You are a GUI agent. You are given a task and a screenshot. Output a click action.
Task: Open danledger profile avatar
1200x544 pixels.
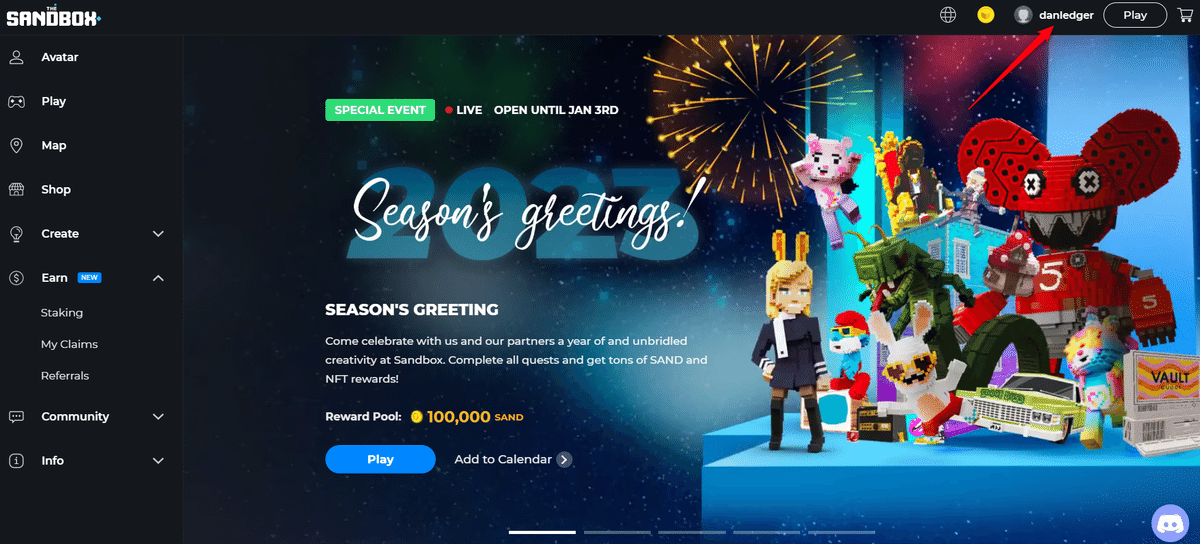(1023, 15)
